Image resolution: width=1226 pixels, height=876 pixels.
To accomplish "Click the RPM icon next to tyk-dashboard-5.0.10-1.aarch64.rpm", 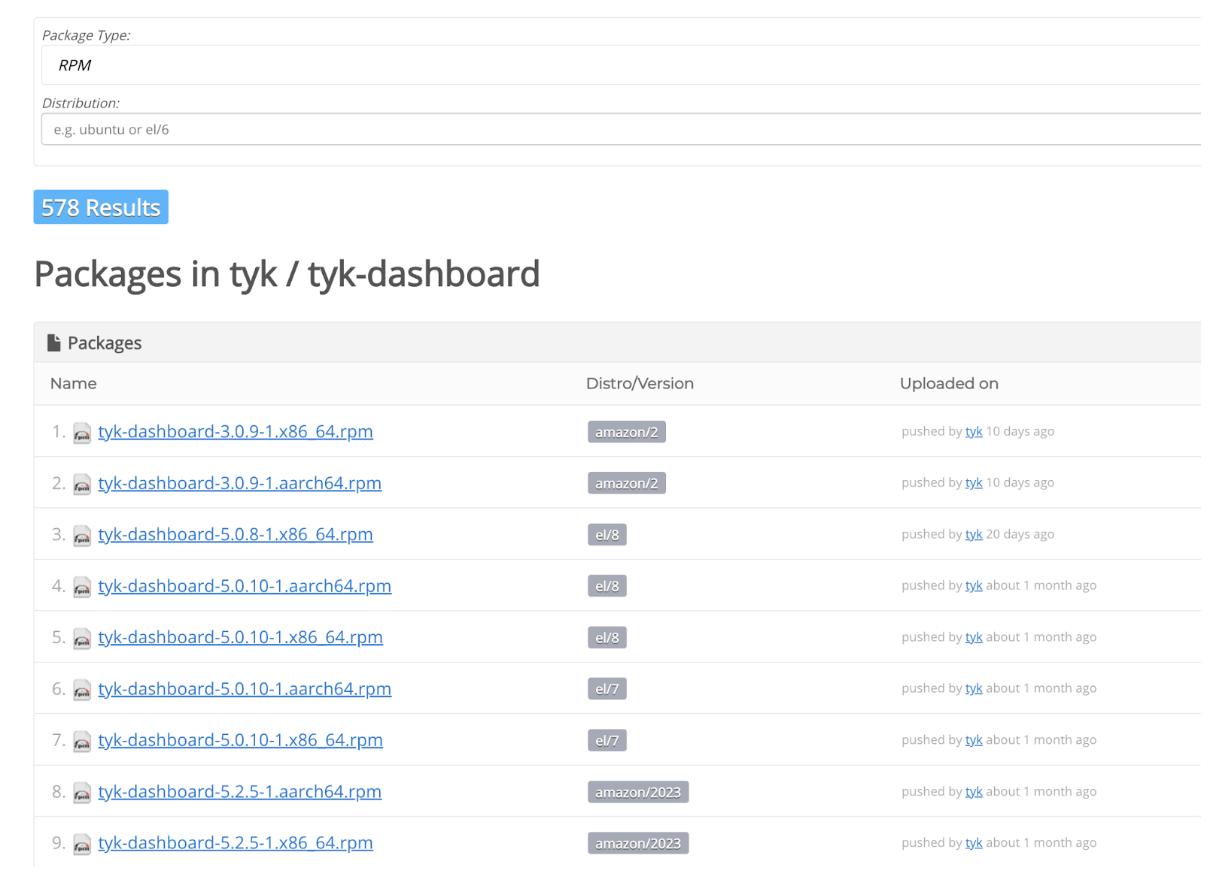I will tap(82, 586).
